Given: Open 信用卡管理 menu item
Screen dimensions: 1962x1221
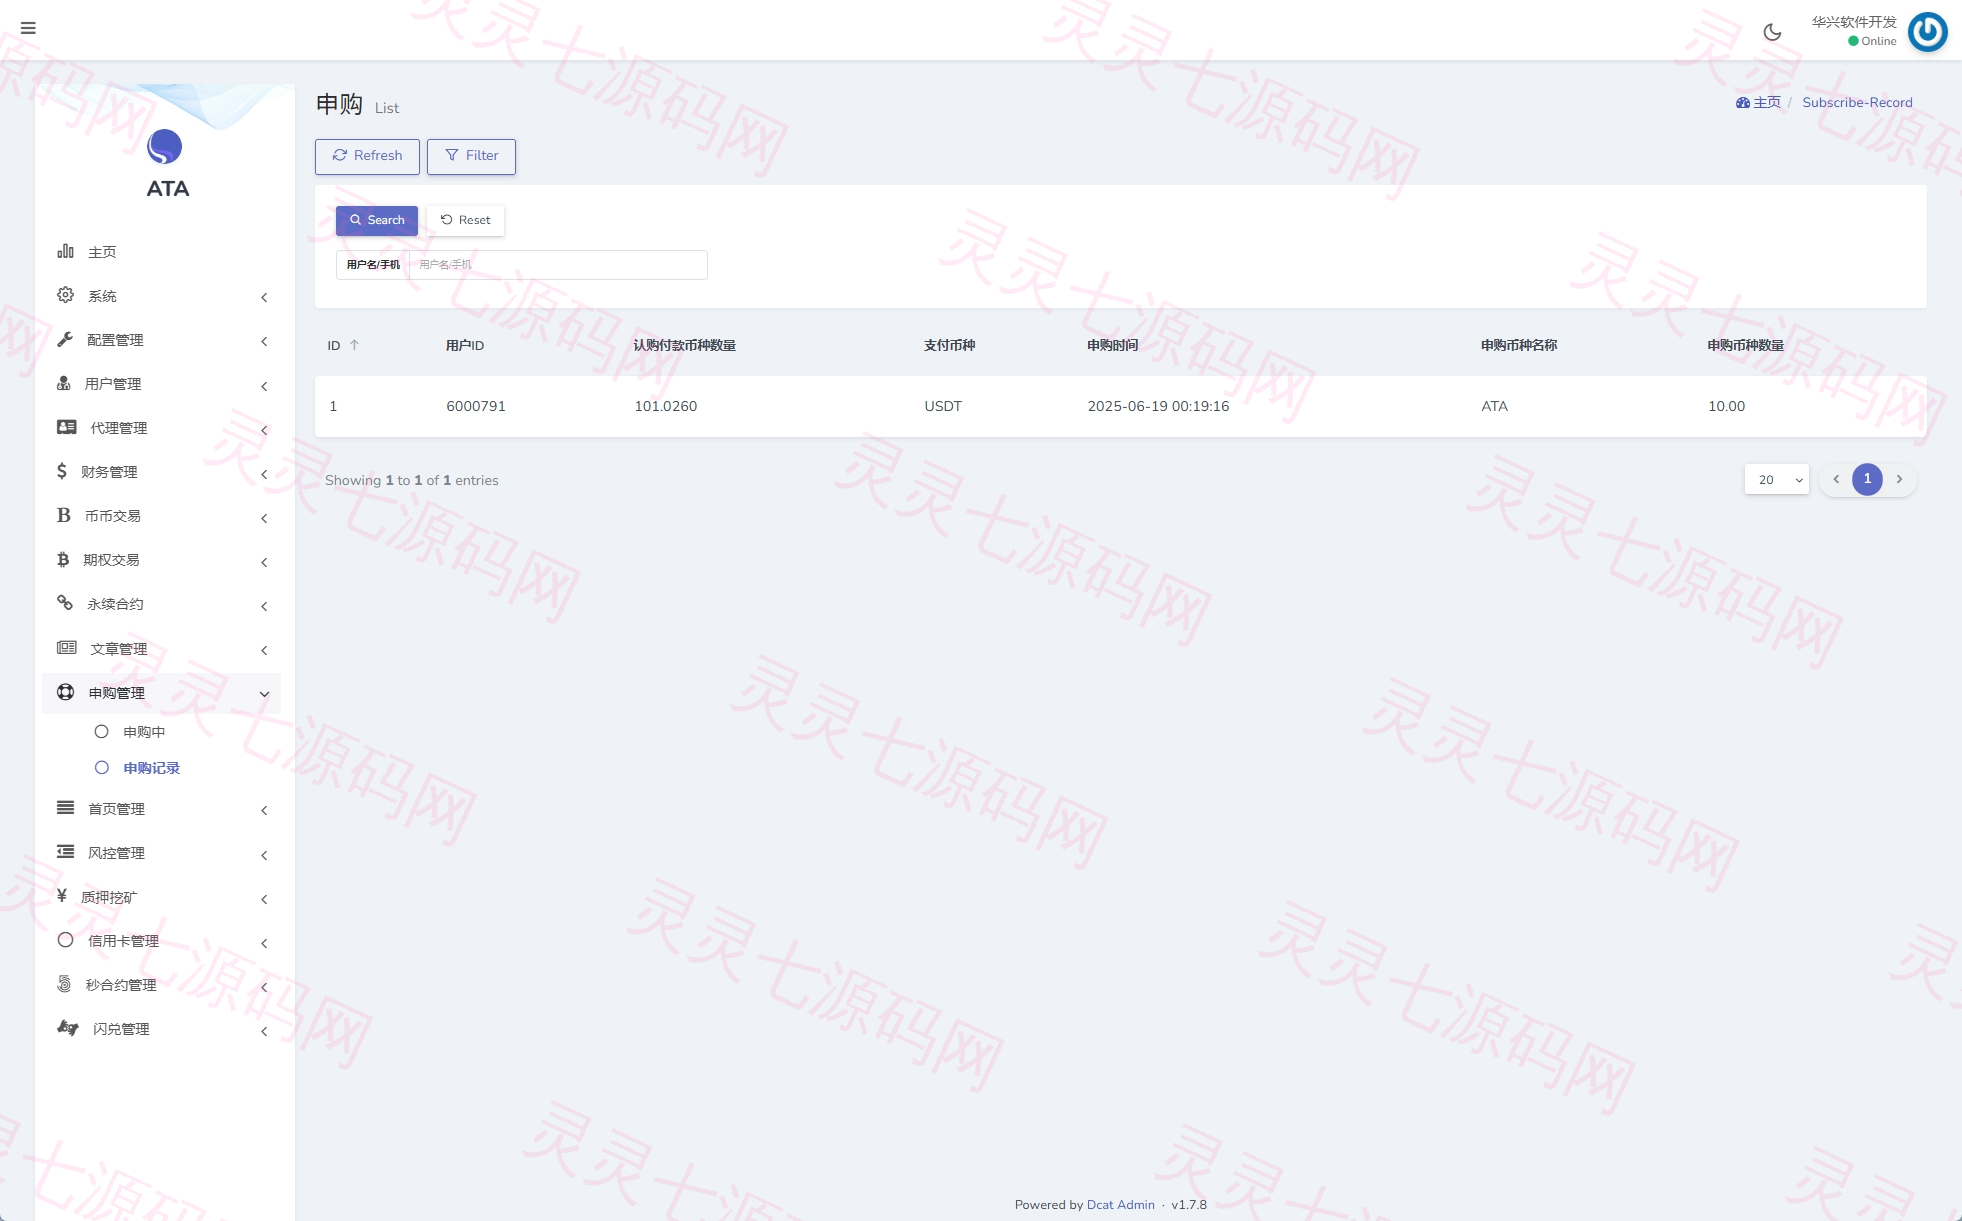Looking at the screenshot, I should pyautogui.click(x=123, y=941).
